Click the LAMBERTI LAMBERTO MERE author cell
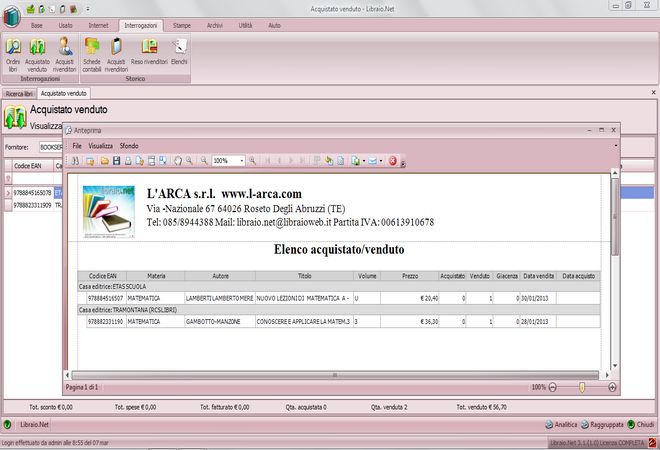 click(220, 298)
